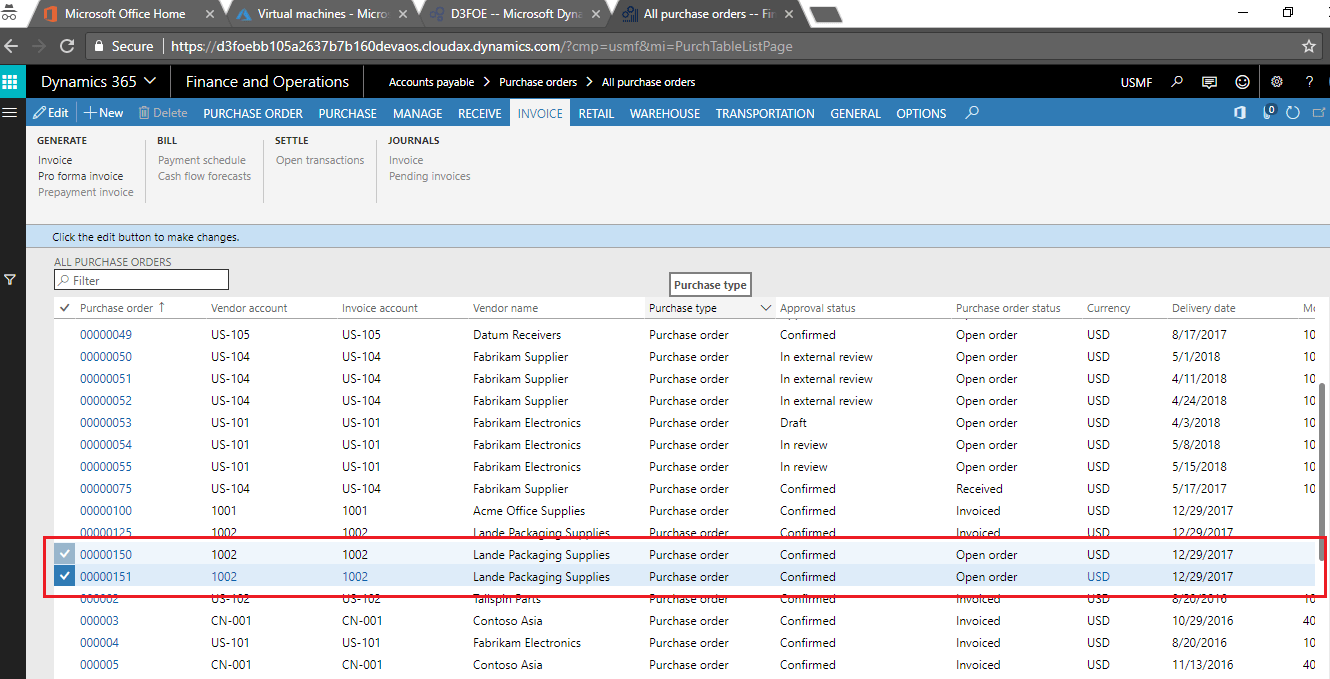
Task: Click the Delete trash icon
Action: click(x=162, y=112)
